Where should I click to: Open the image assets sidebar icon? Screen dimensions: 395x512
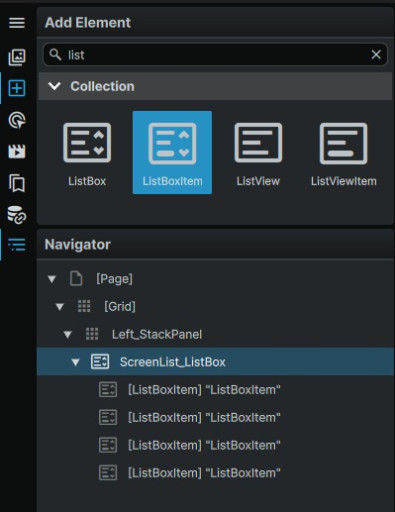[17, 57]
